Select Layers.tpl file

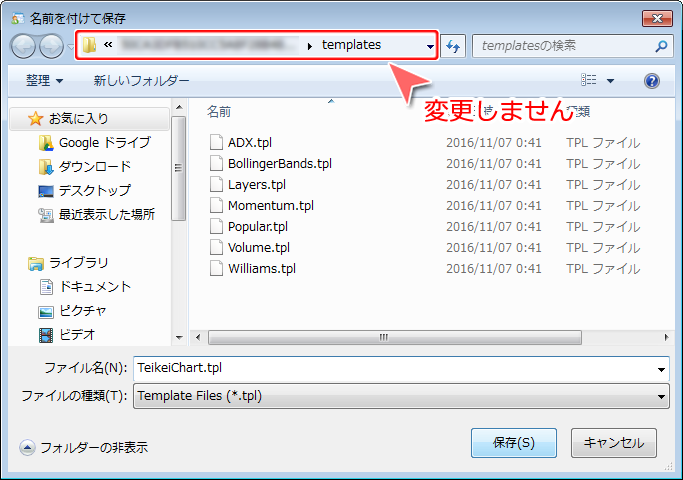(257, 185)
